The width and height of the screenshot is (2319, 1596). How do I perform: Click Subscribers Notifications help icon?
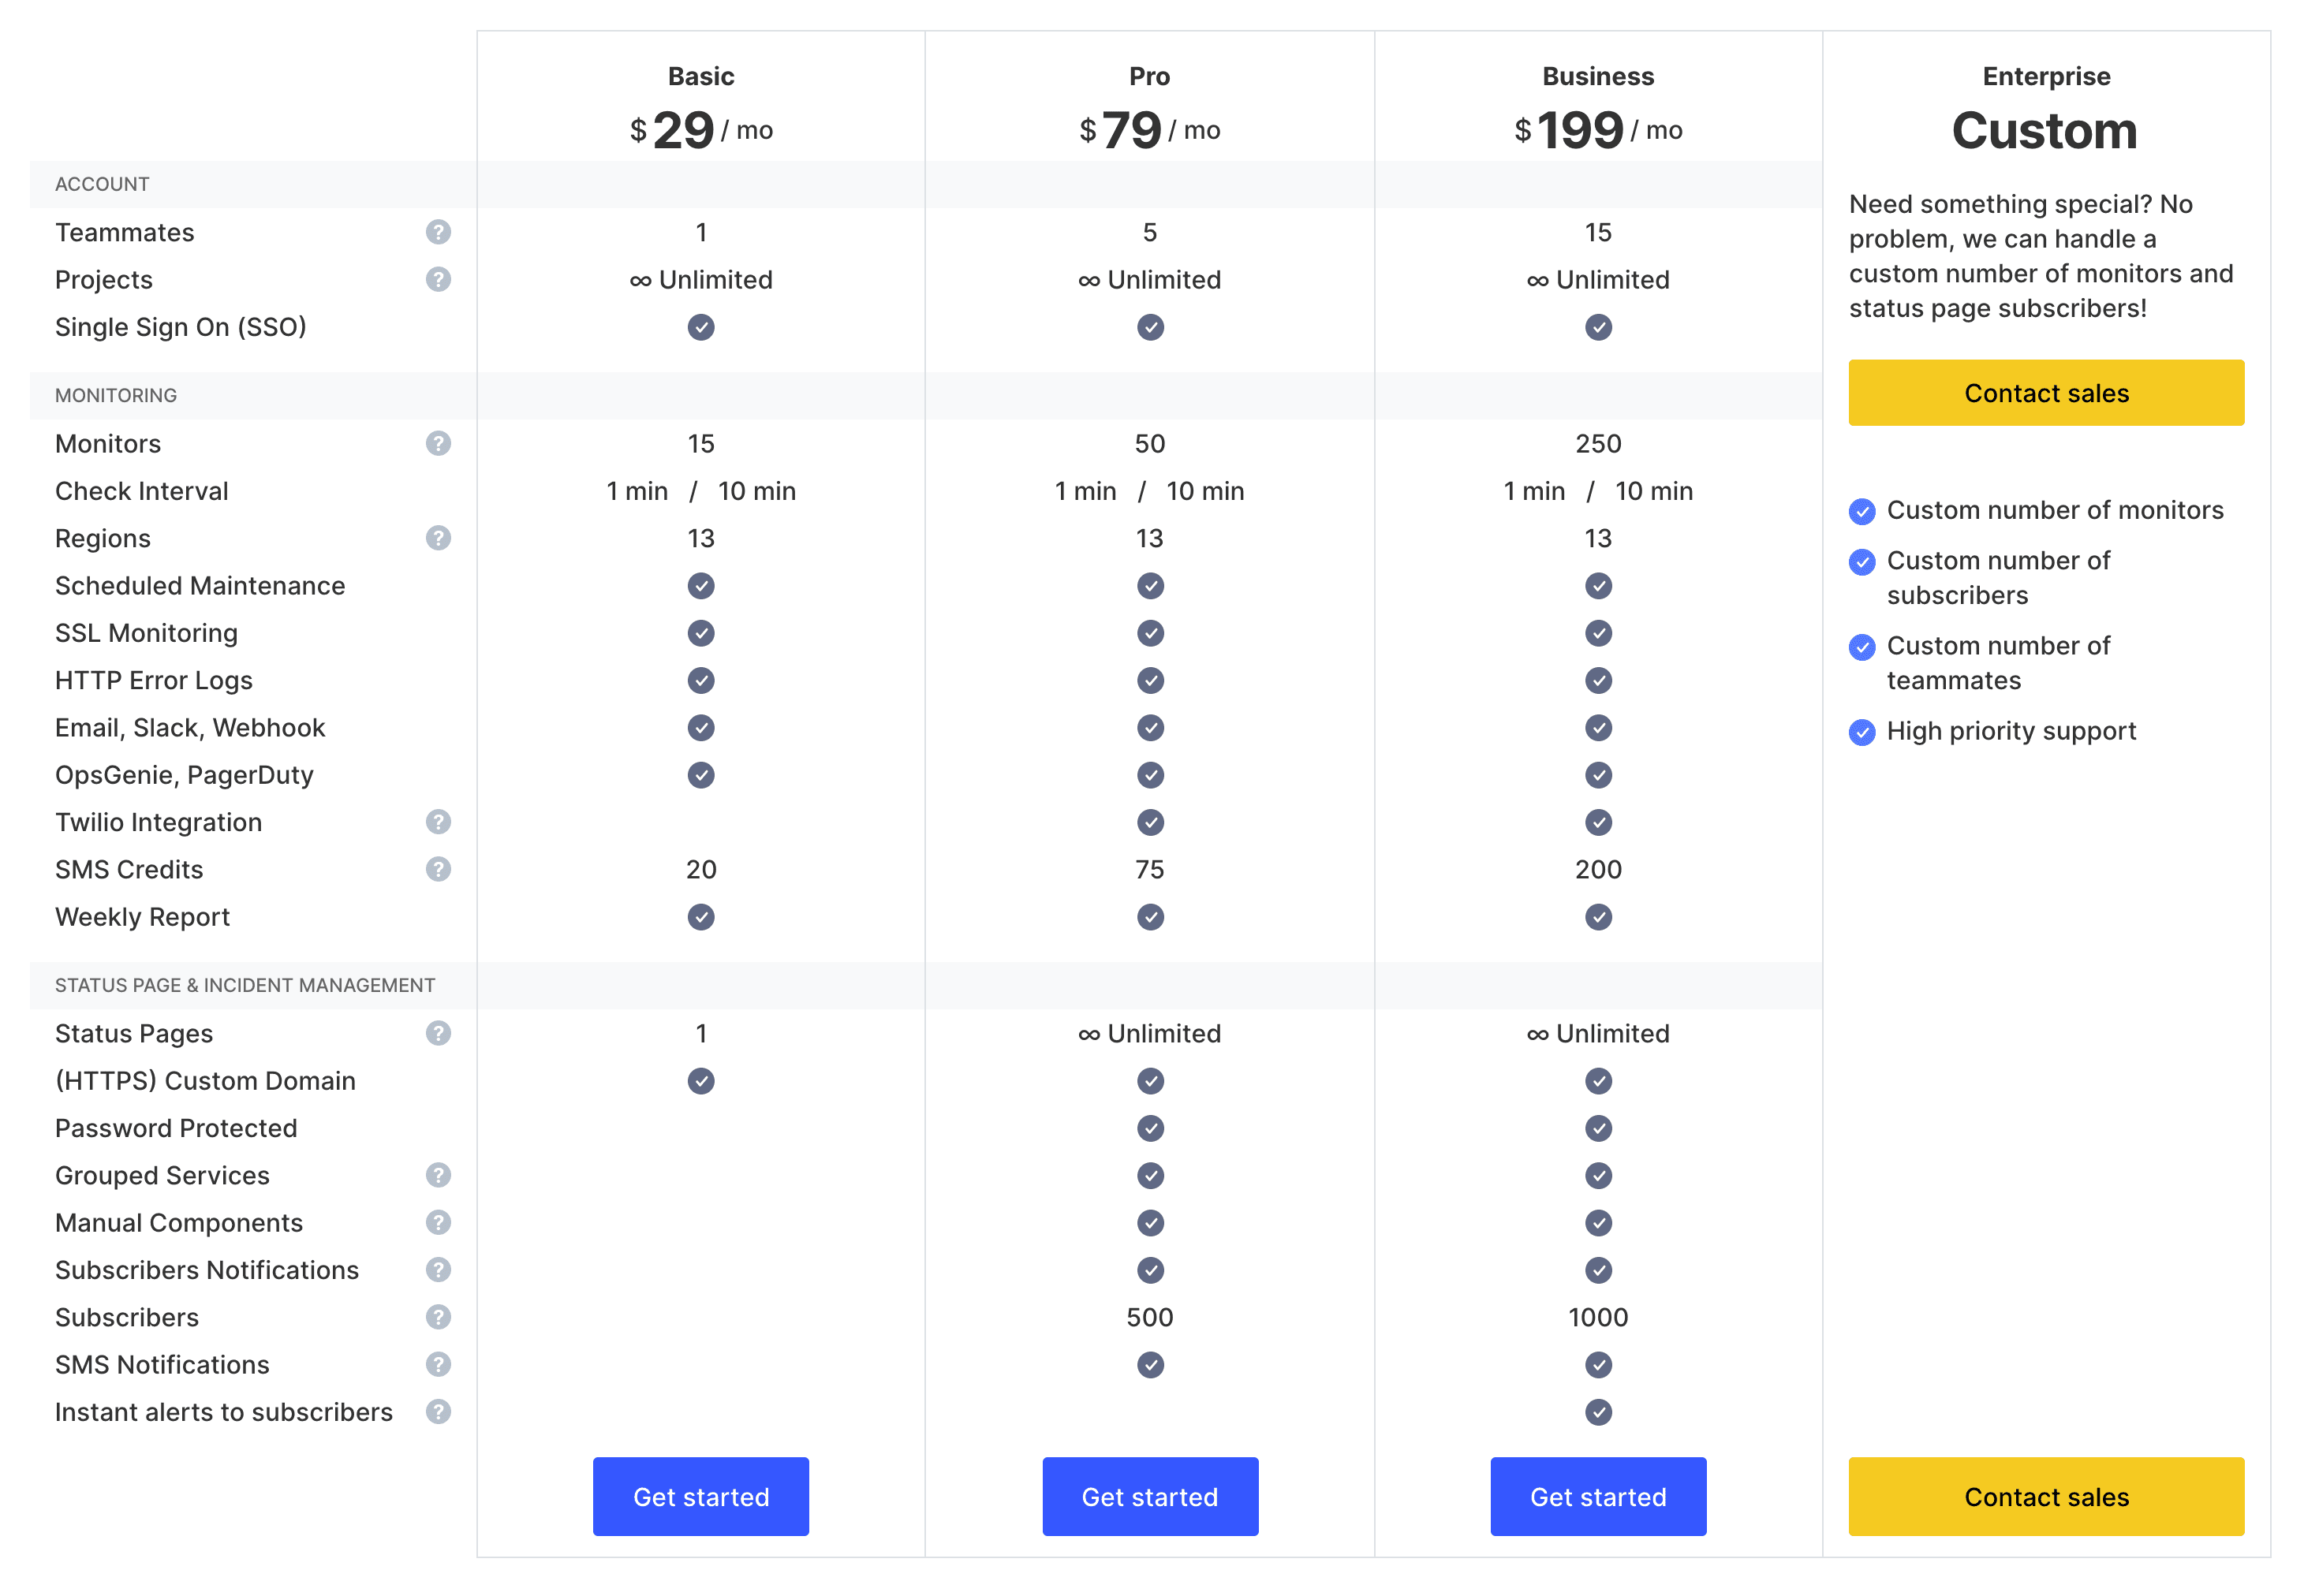coord(438,1270)
